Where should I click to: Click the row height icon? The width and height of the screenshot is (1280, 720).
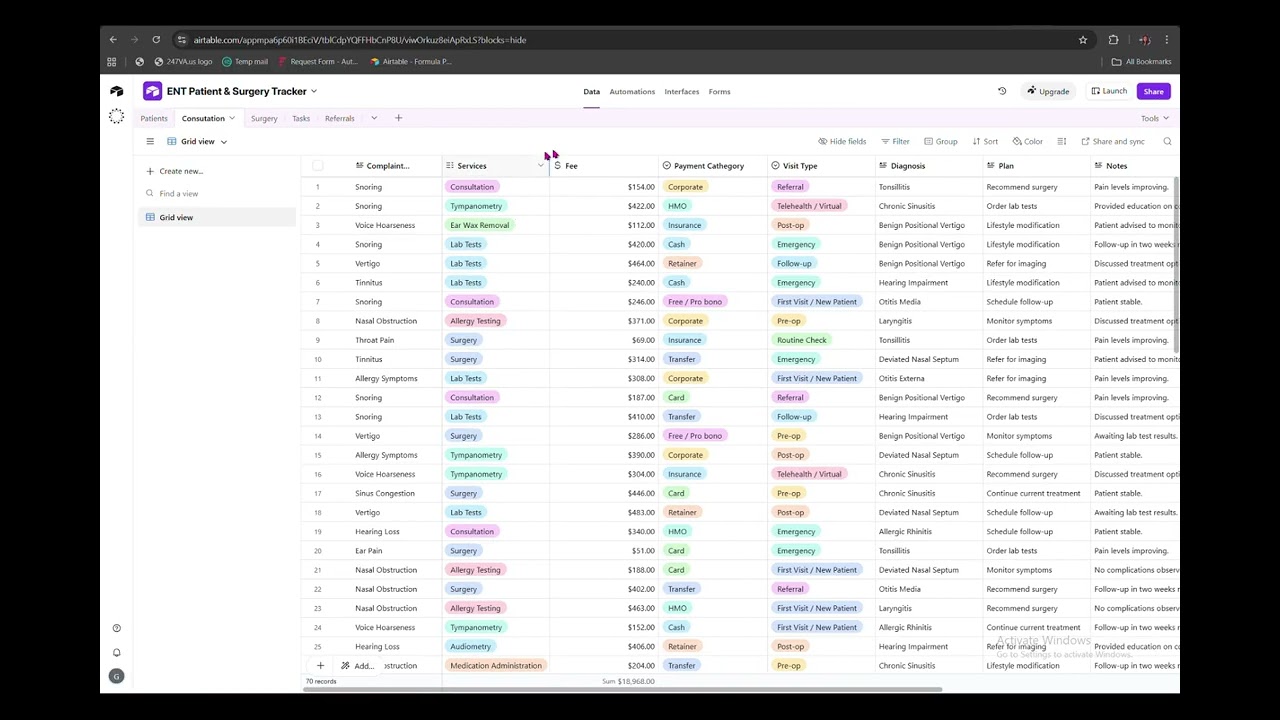[x=1061, y=141]
